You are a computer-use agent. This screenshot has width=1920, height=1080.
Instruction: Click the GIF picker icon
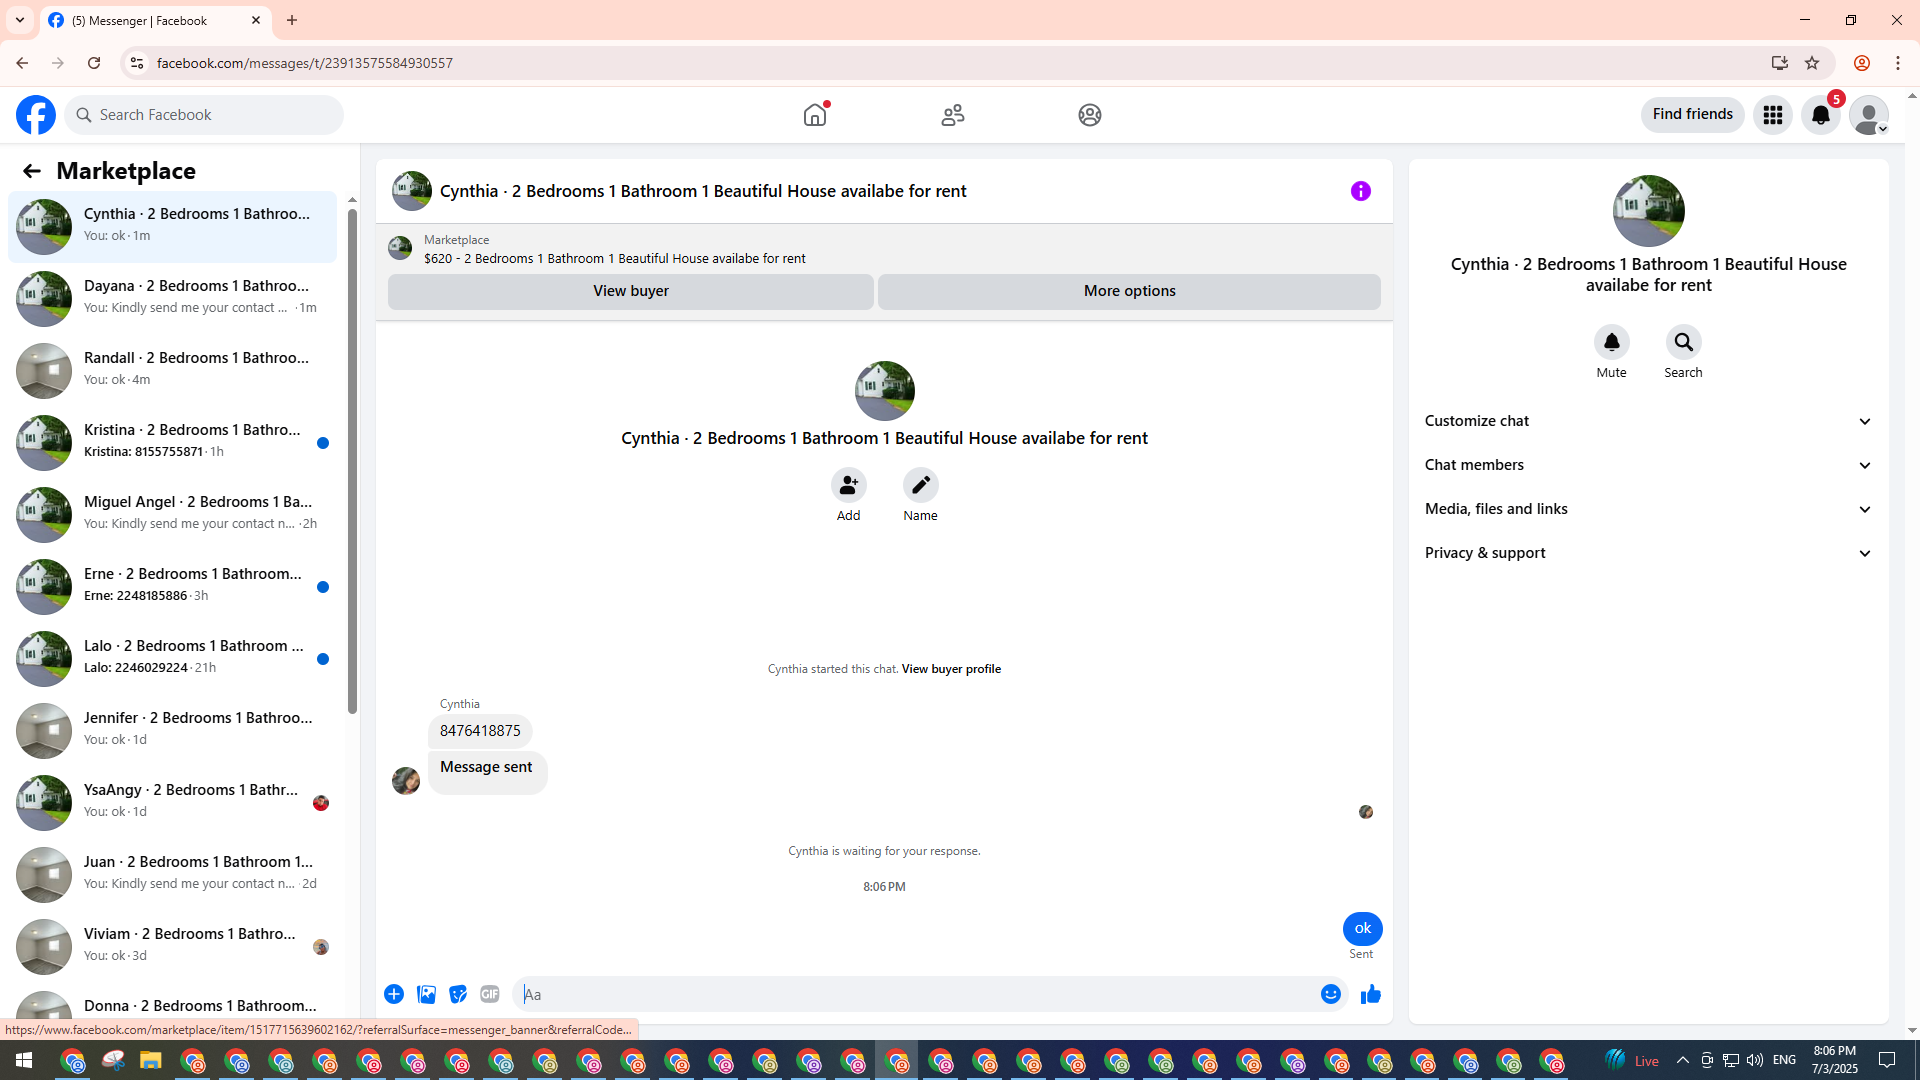[x=489, y=994]
